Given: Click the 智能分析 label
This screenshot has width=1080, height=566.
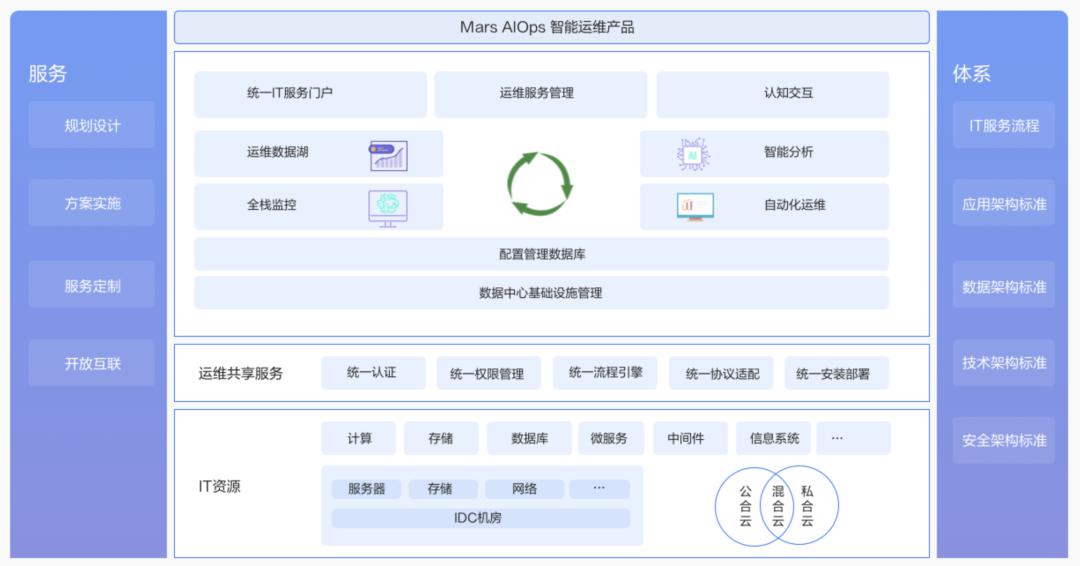Looking at the screenshot, I should 788,152.
